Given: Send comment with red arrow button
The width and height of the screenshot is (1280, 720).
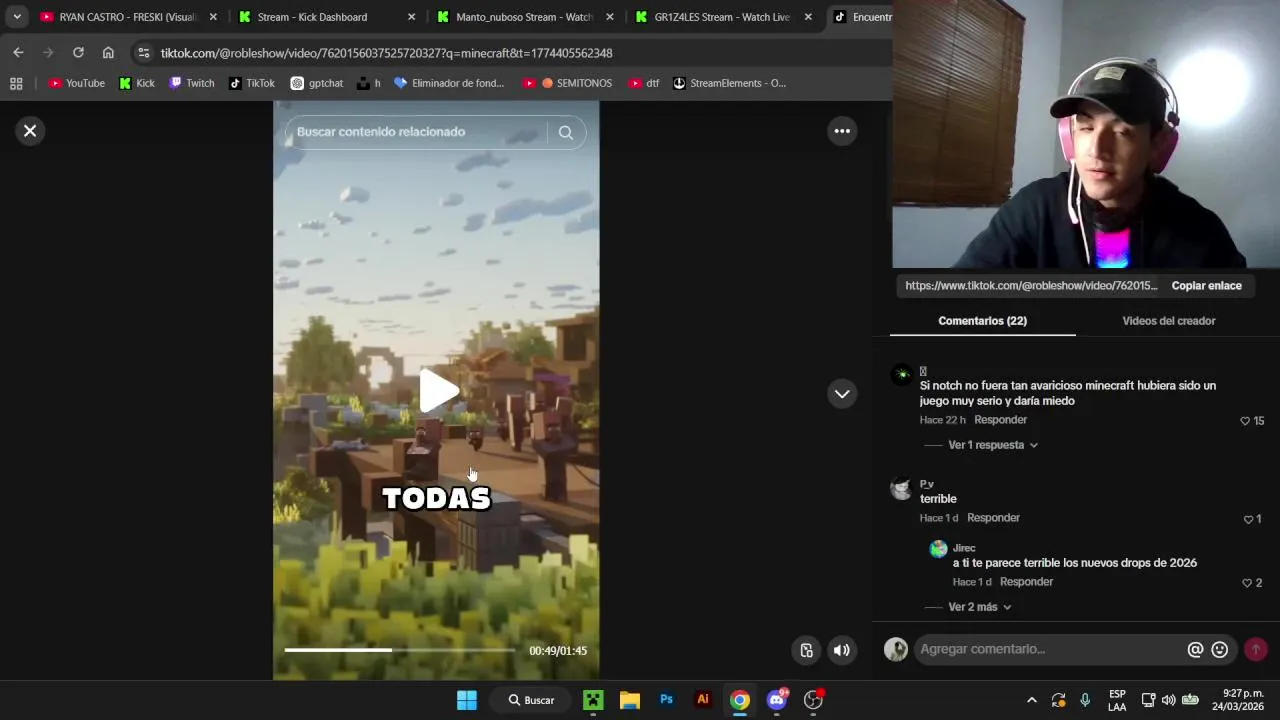Looking at the screenshot, I should click(x=1256, y=650).
